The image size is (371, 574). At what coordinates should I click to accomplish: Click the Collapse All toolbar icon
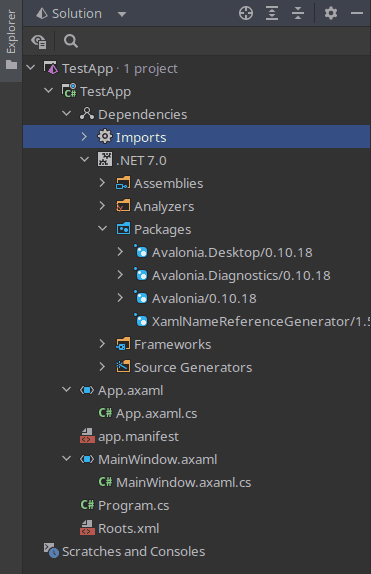click(x=298, y=14)
